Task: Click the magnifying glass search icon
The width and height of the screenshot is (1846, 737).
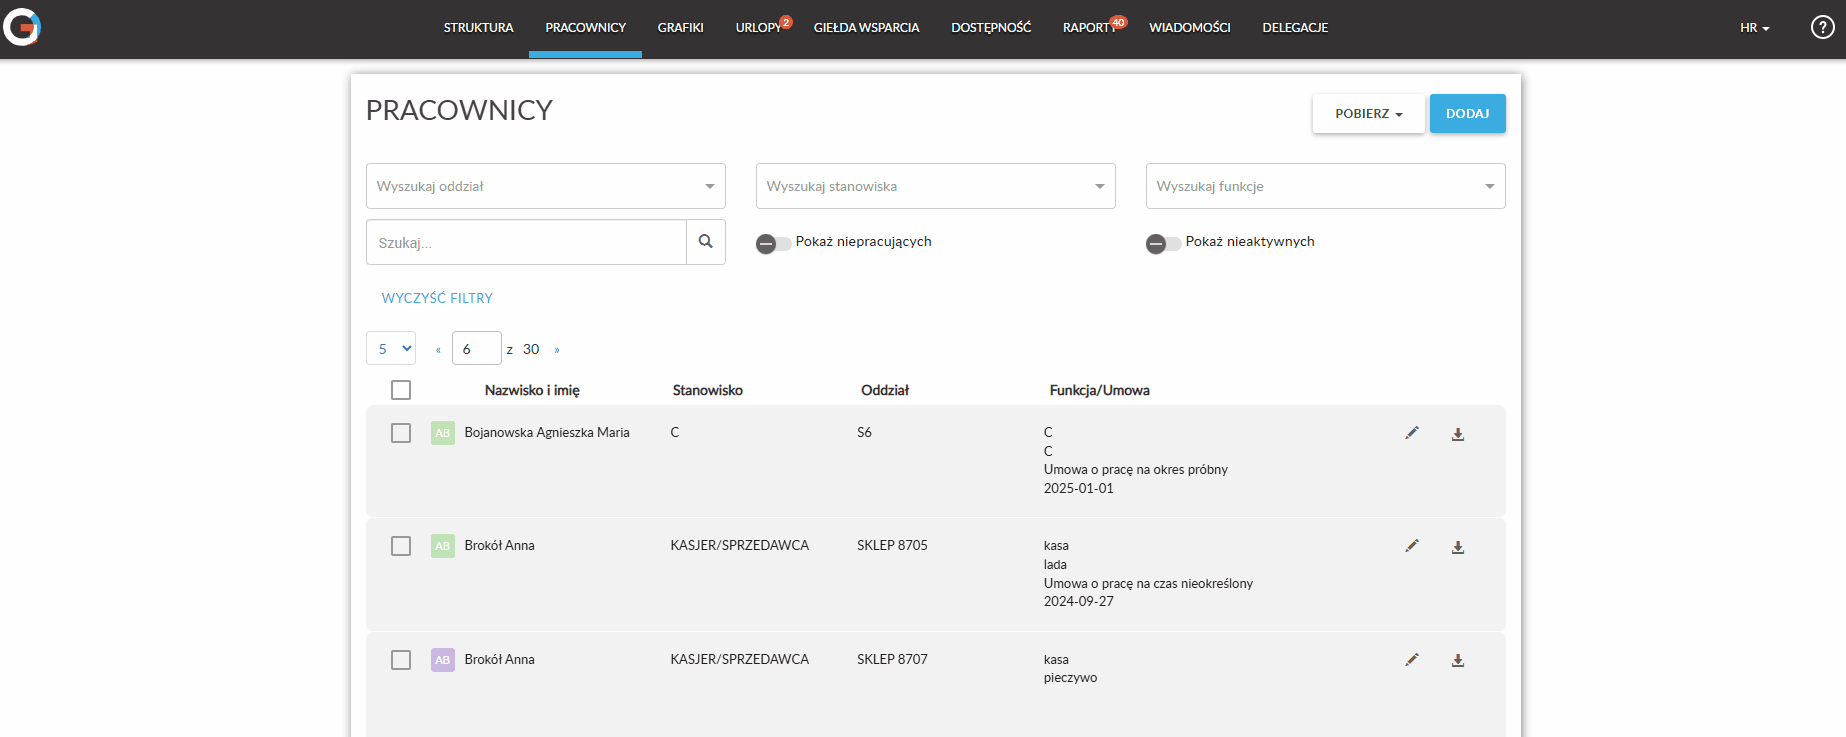Action: tap(705, 242)
